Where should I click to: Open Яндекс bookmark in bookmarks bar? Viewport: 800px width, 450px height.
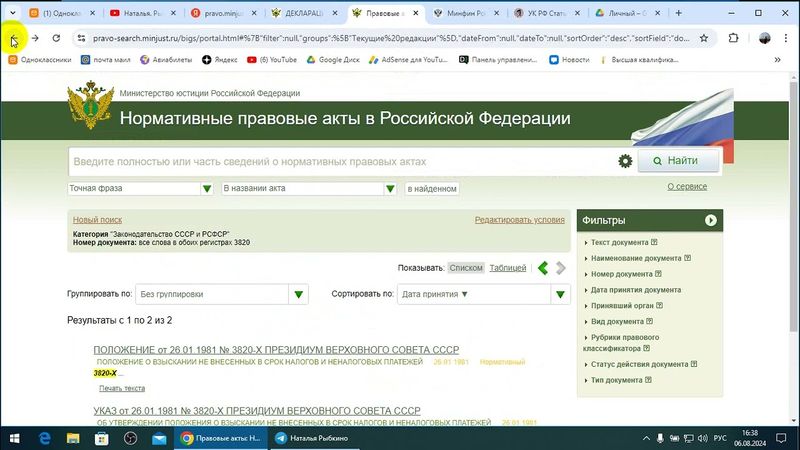coord(220,60)
